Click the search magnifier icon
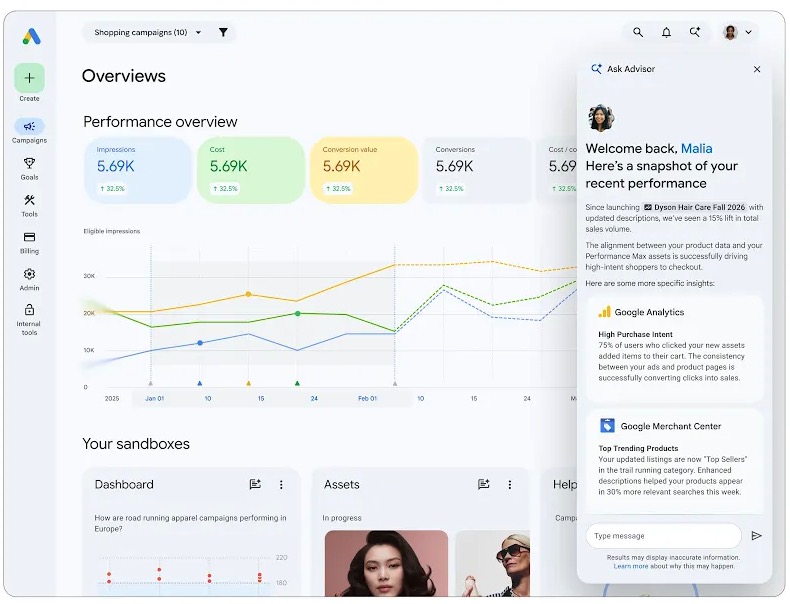This screenshot has width=790, height=604. (x=638, y=32)
